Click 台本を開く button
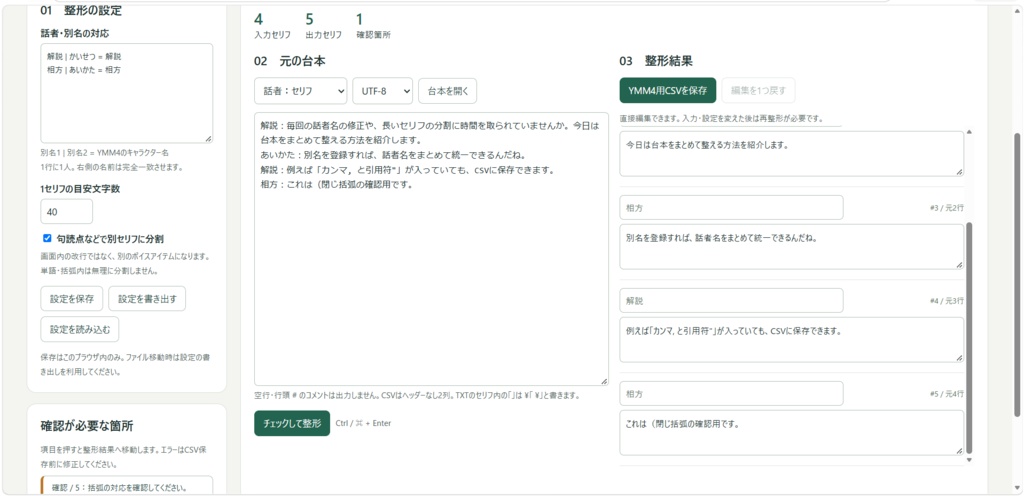The width and height of the screenshot is (1024, 496). (x=448, y=91)
